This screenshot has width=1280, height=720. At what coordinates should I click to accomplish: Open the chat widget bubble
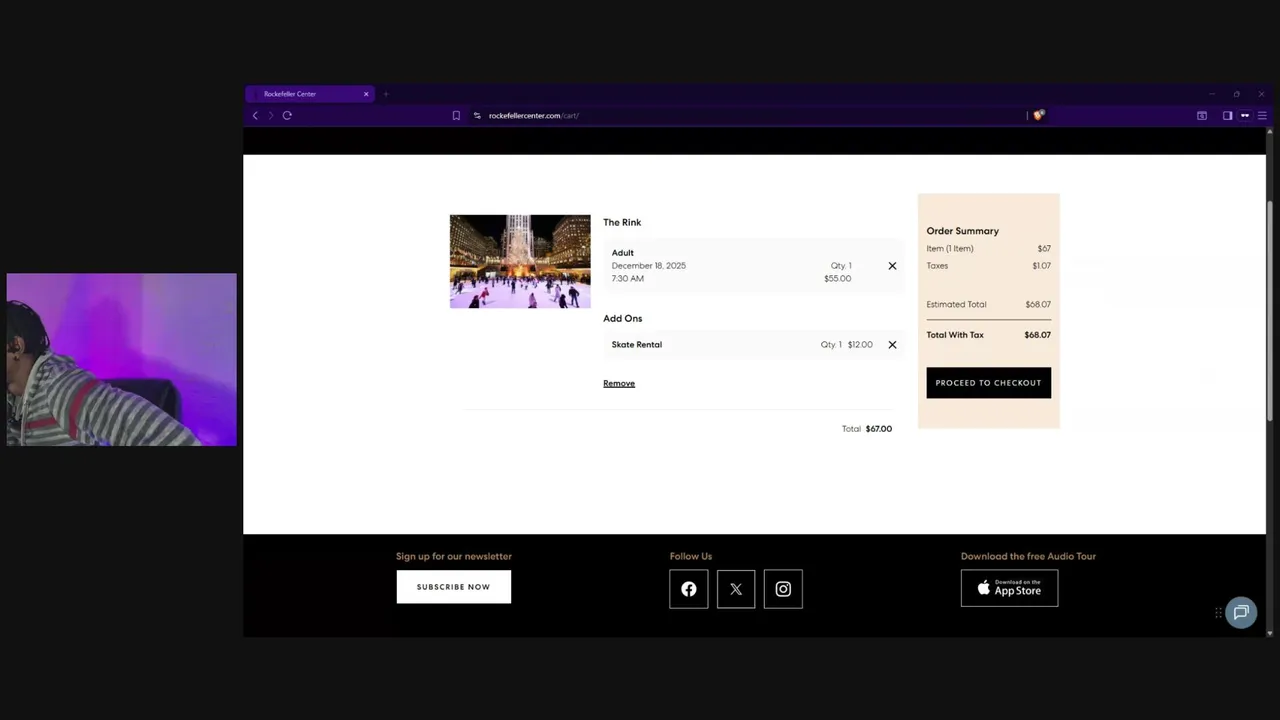(1241, 612)
